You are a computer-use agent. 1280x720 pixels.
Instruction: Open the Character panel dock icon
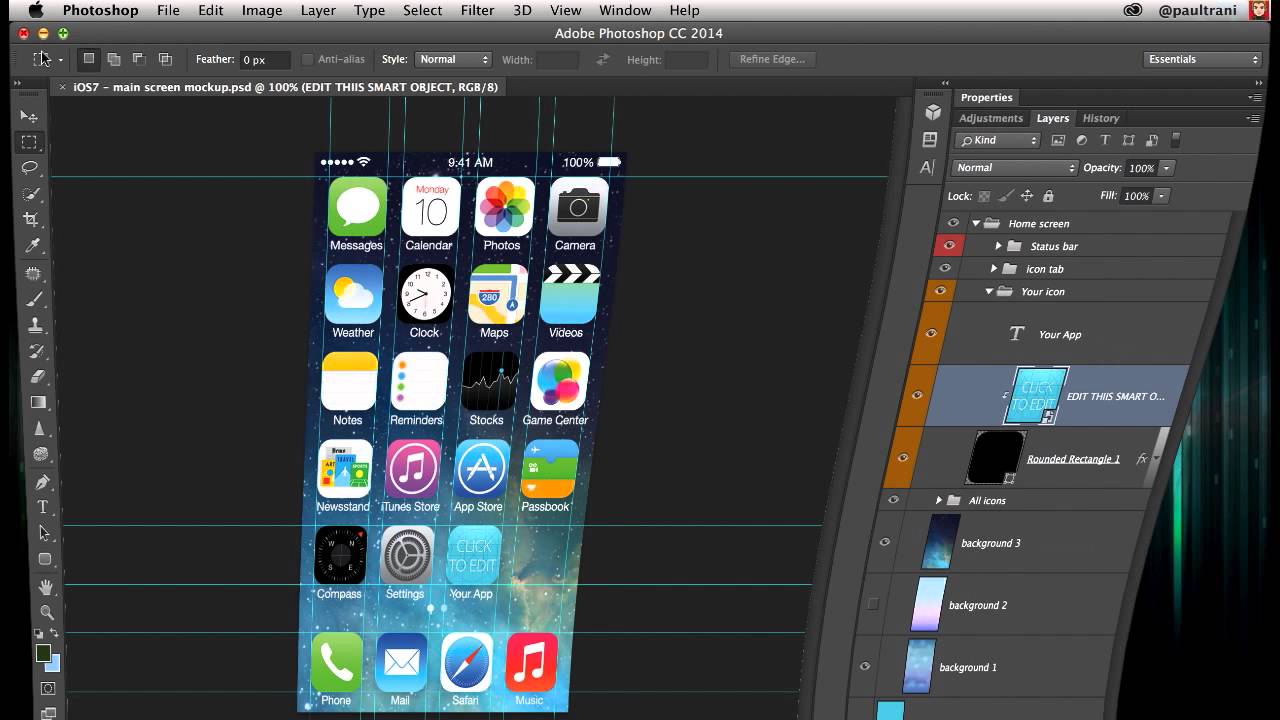(x=928, y=168)
